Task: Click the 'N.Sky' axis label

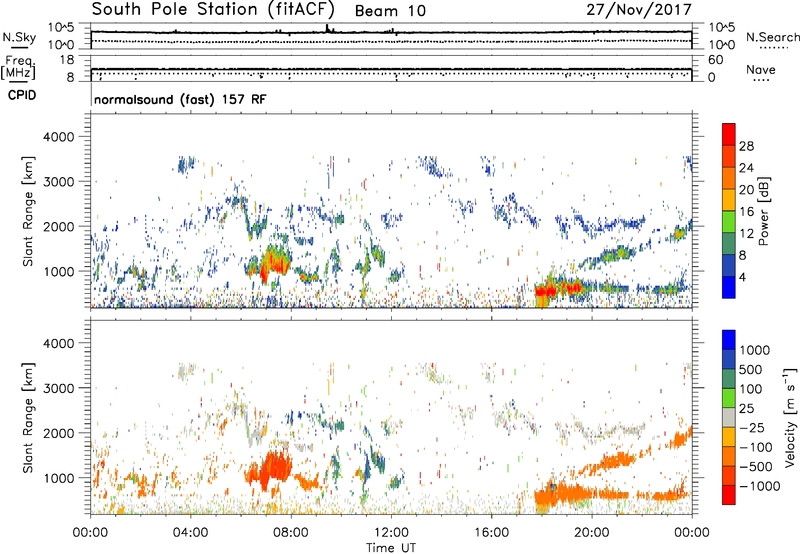Action: coord(19,37)
